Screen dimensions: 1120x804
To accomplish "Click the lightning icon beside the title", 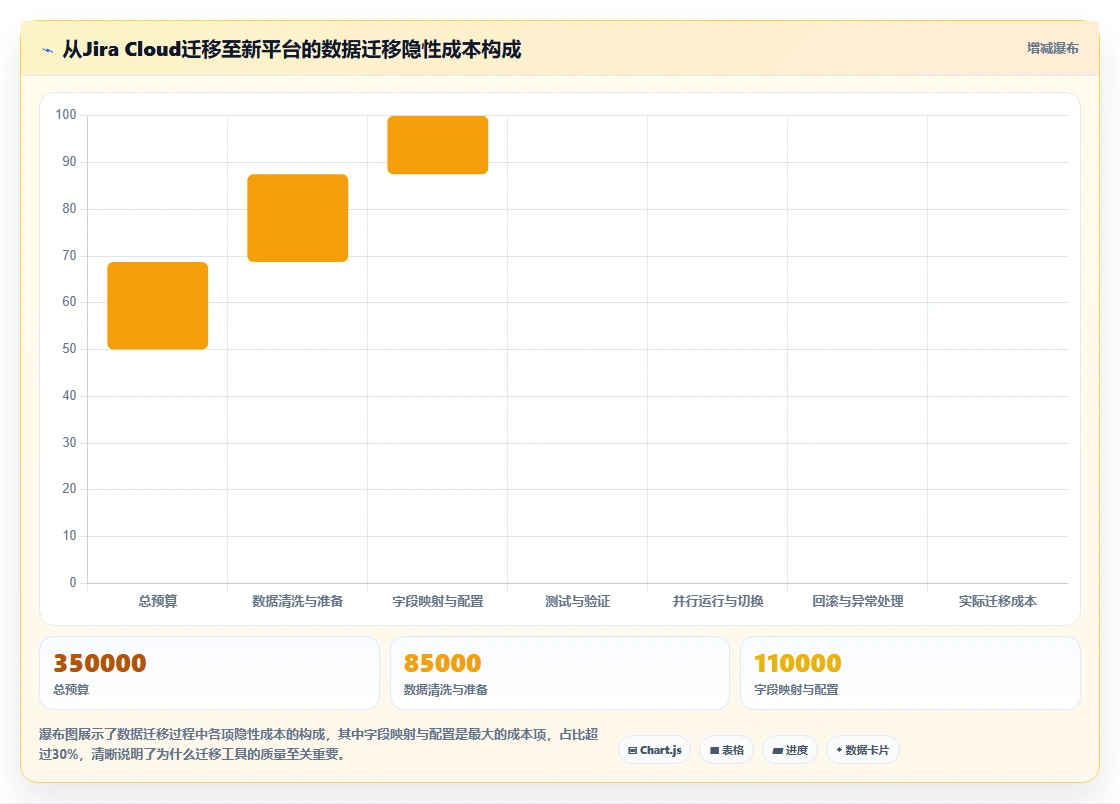I will (48, 50).
